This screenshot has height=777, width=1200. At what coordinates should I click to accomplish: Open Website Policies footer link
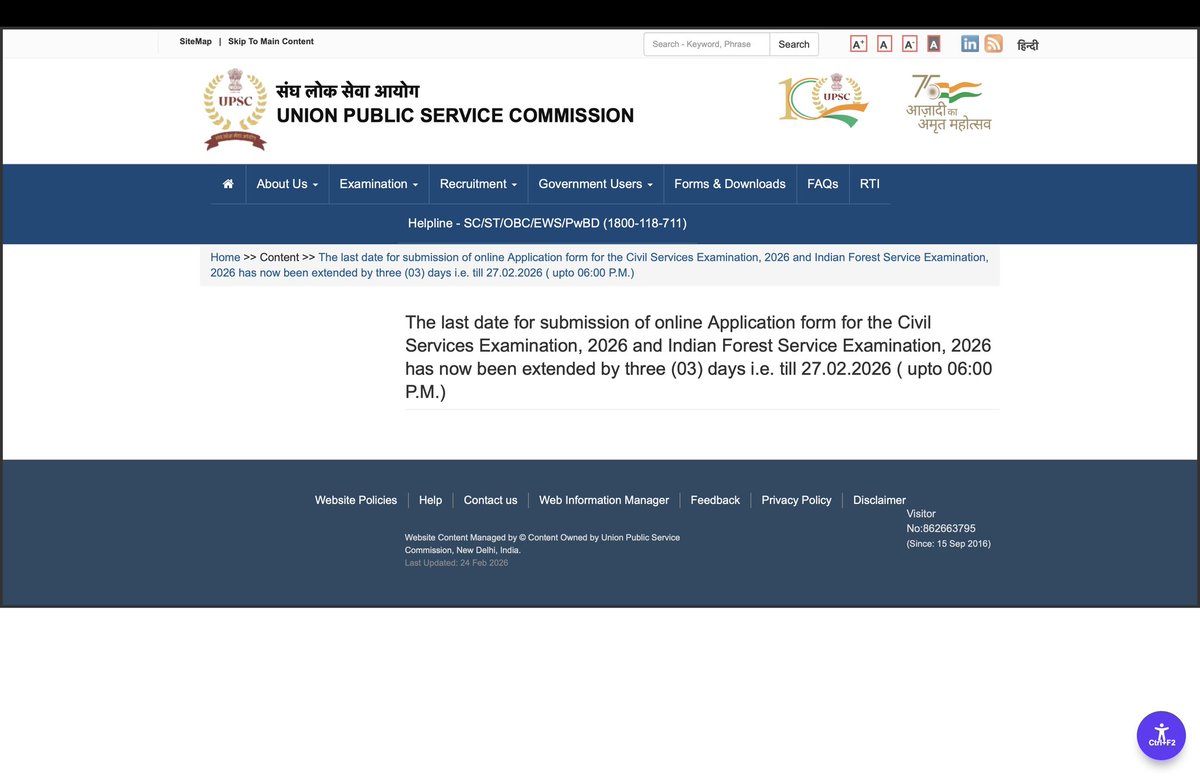coord(356,500)
